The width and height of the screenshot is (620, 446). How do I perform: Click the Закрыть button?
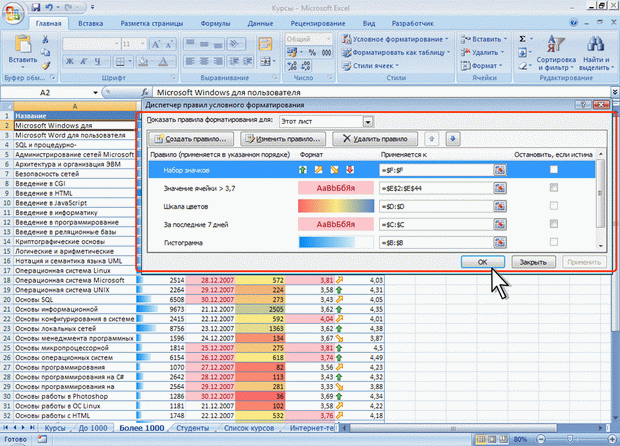pos(533,262)
